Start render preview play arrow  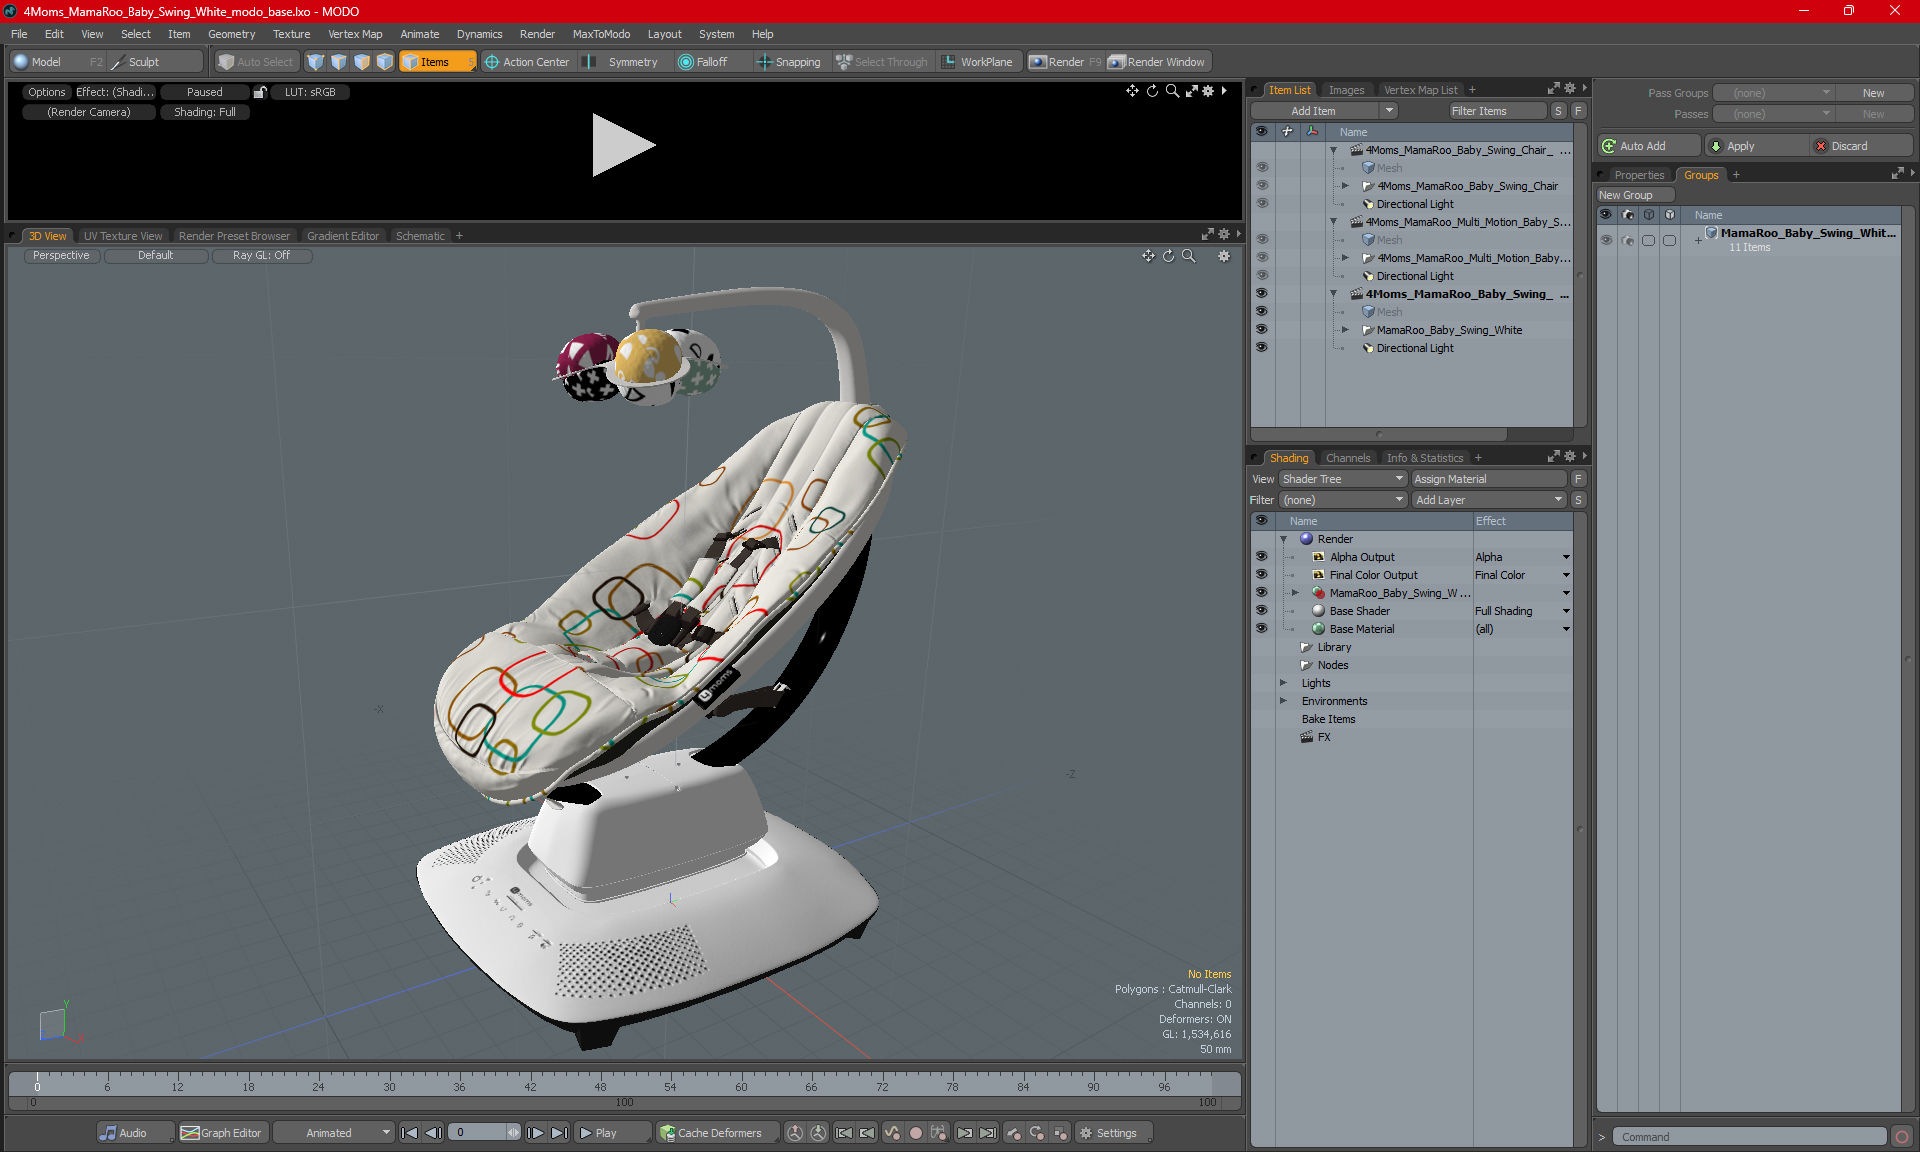(622, 145)
